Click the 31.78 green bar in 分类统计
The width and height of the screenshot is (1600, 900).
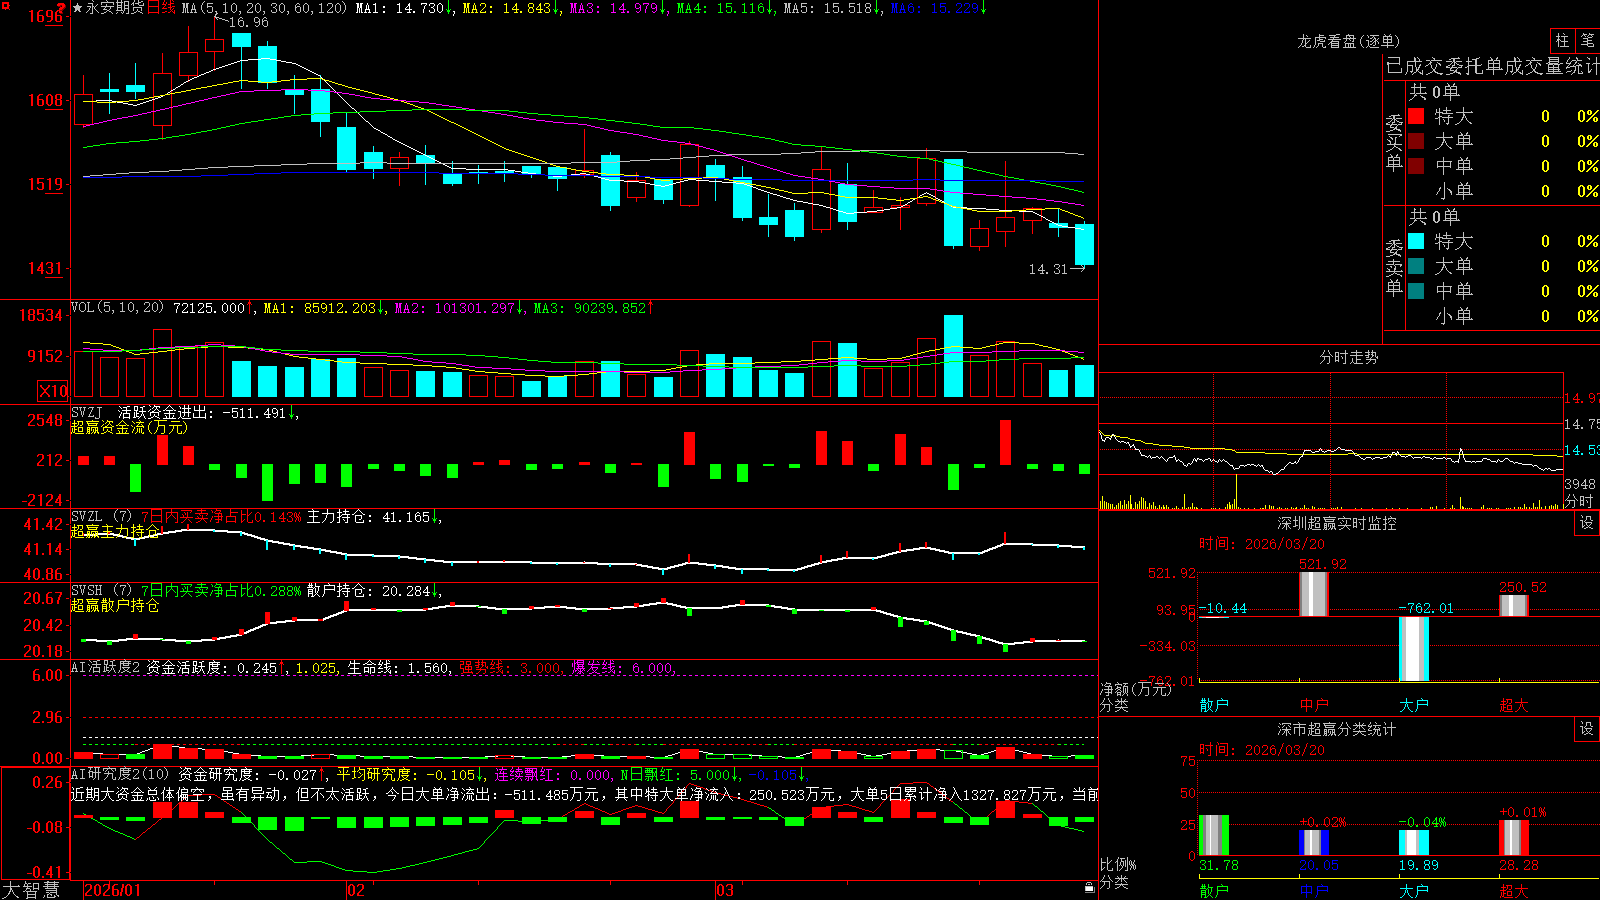pos(1213,836)
